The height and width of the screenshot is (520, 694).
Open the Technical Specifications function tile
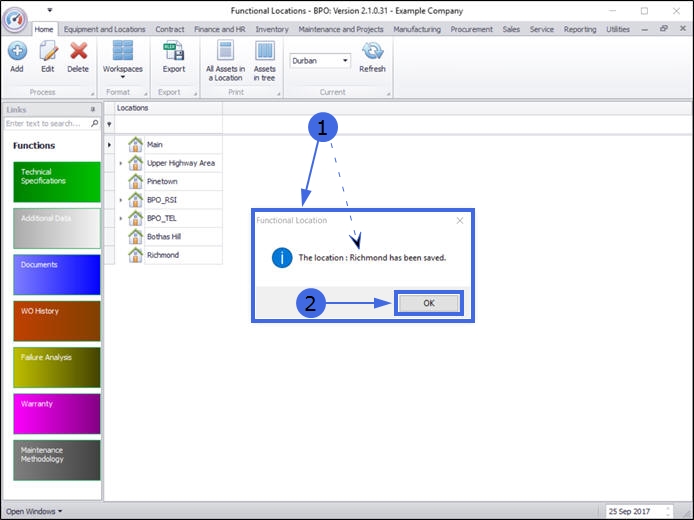pyautogui.click(x=57, y=182)
